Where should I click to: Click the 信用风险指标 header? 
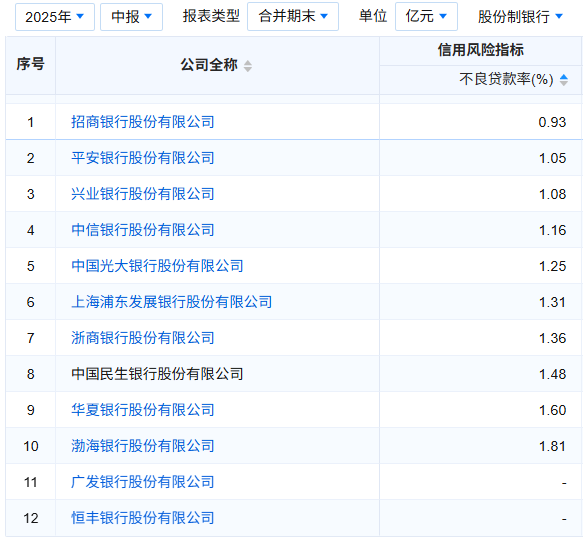pos(481,50)
